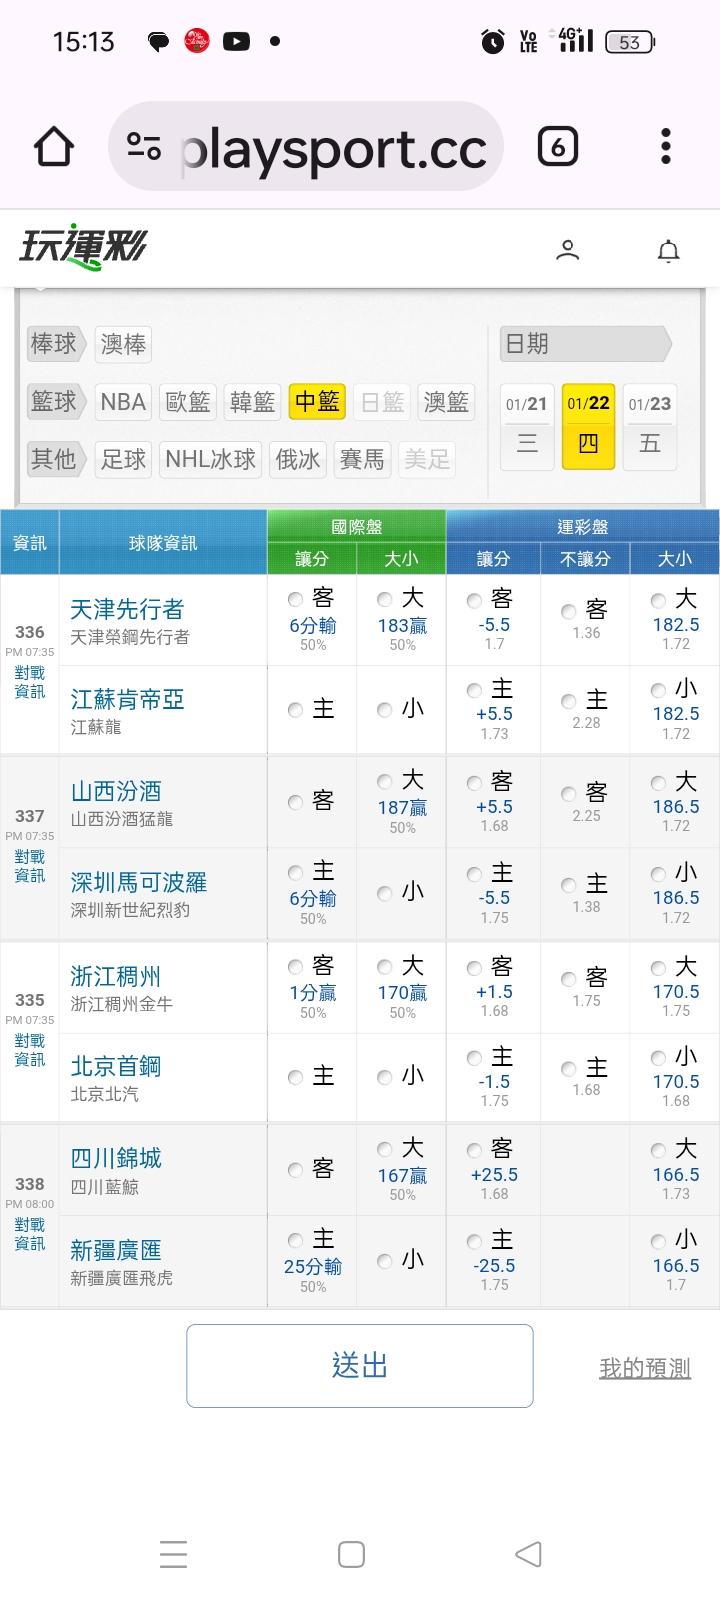Select 主 6分輸 for 深圳馬可波羅

coord(295,874)
